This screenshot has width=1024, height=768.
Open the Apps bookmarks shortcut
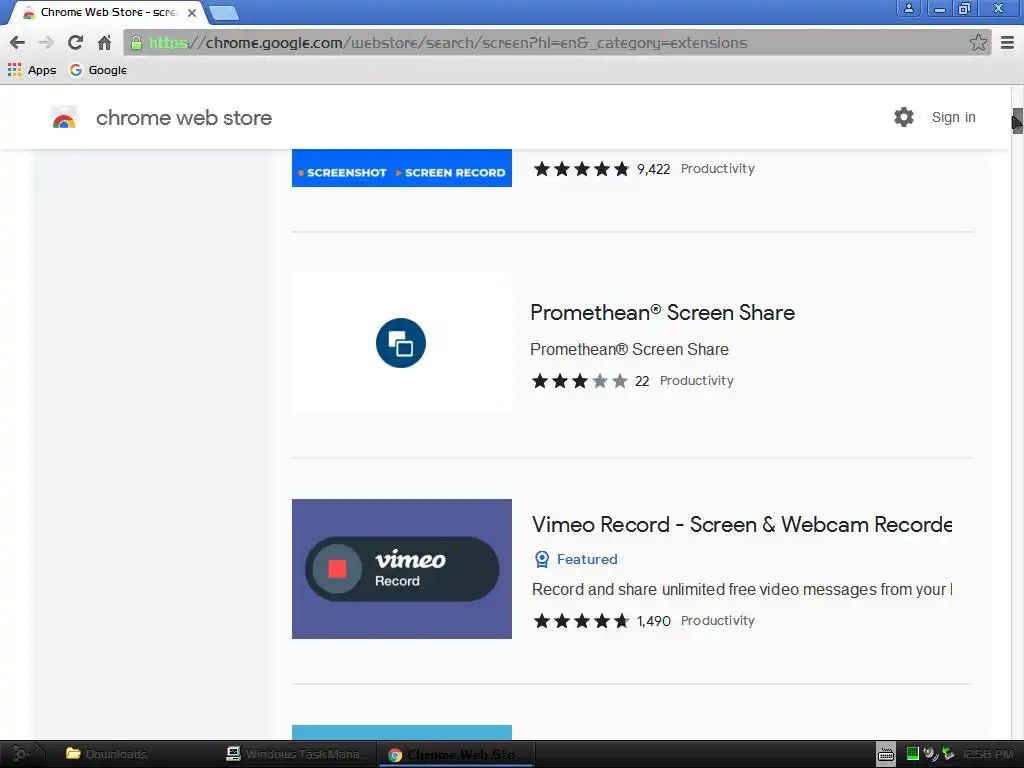click(32, 70)
